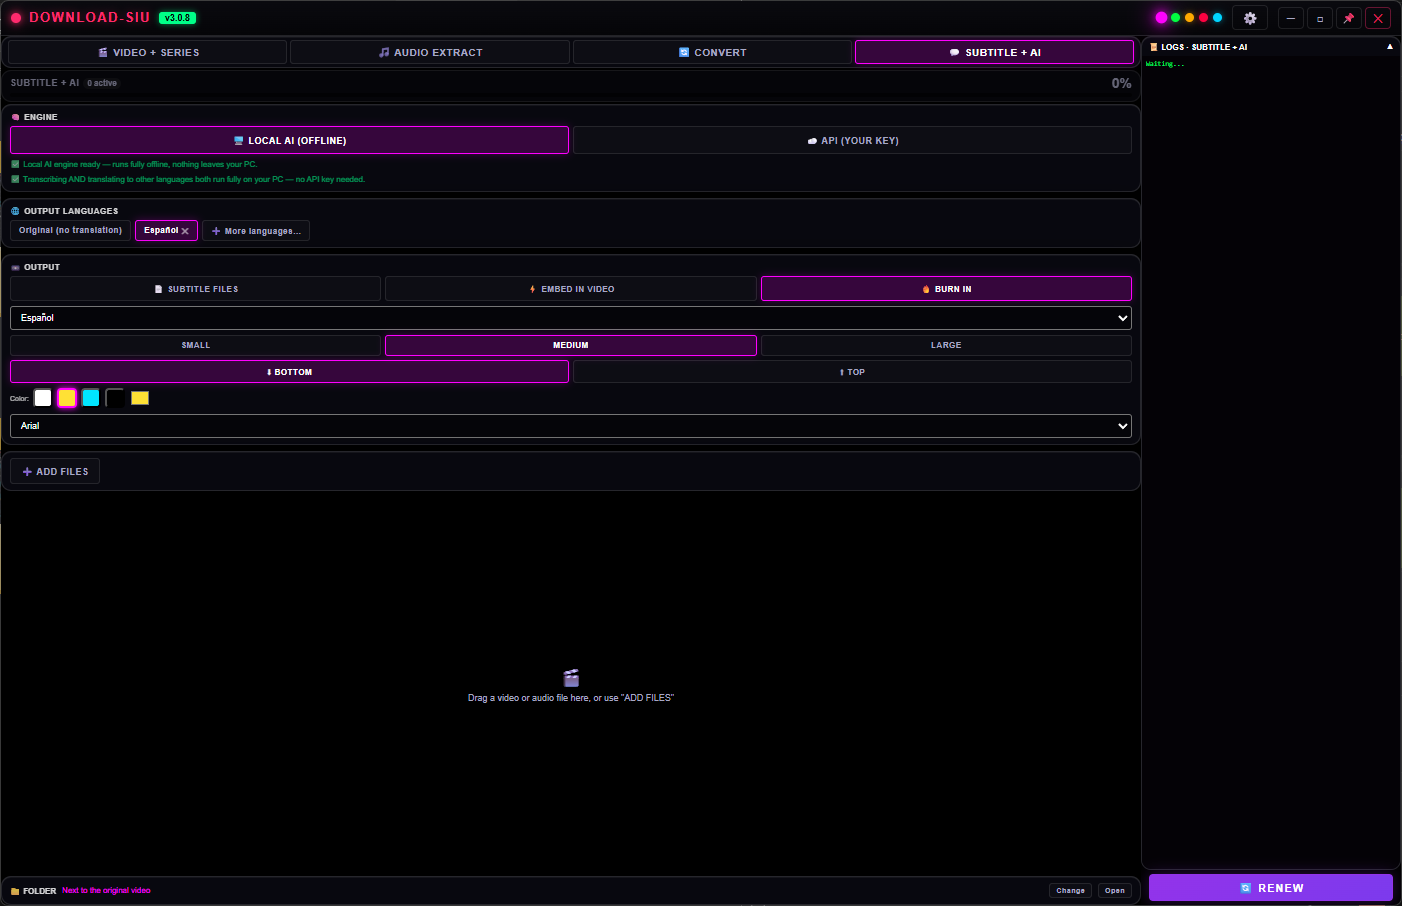1402x906 pixels.
Task: Close the Download-SIU window
Action: (1378, 18)
